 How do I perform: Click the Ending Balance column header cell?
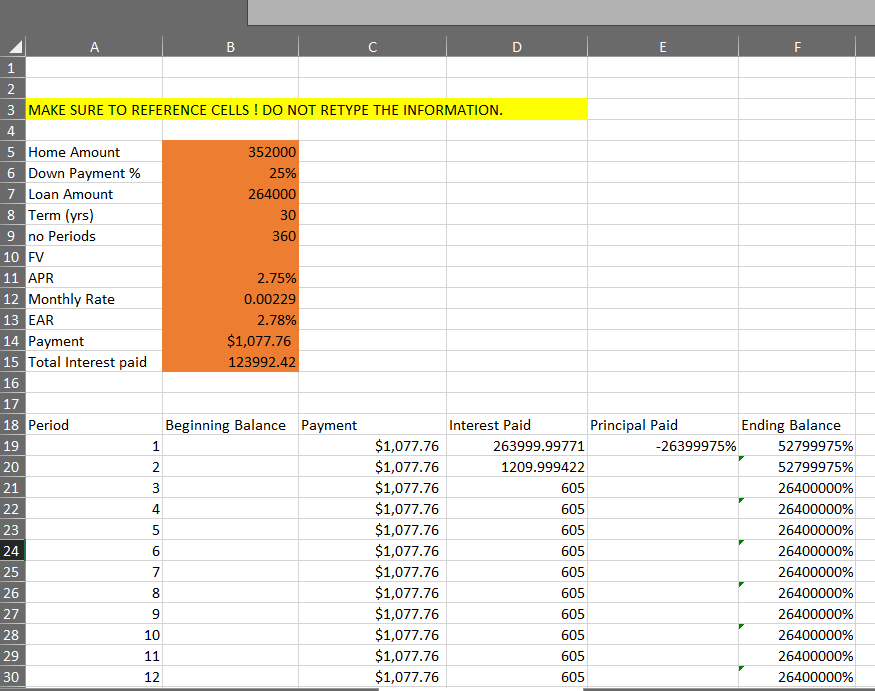point(797,425)
